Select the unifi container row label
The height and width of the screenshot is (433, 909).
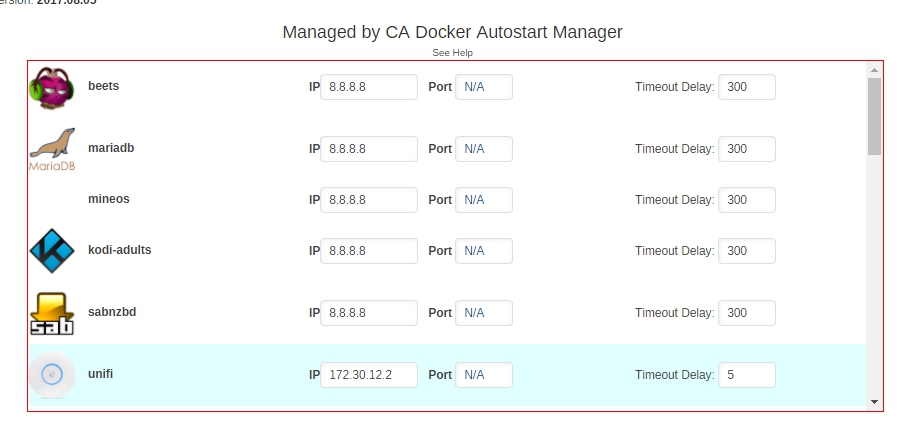(100, 374)
